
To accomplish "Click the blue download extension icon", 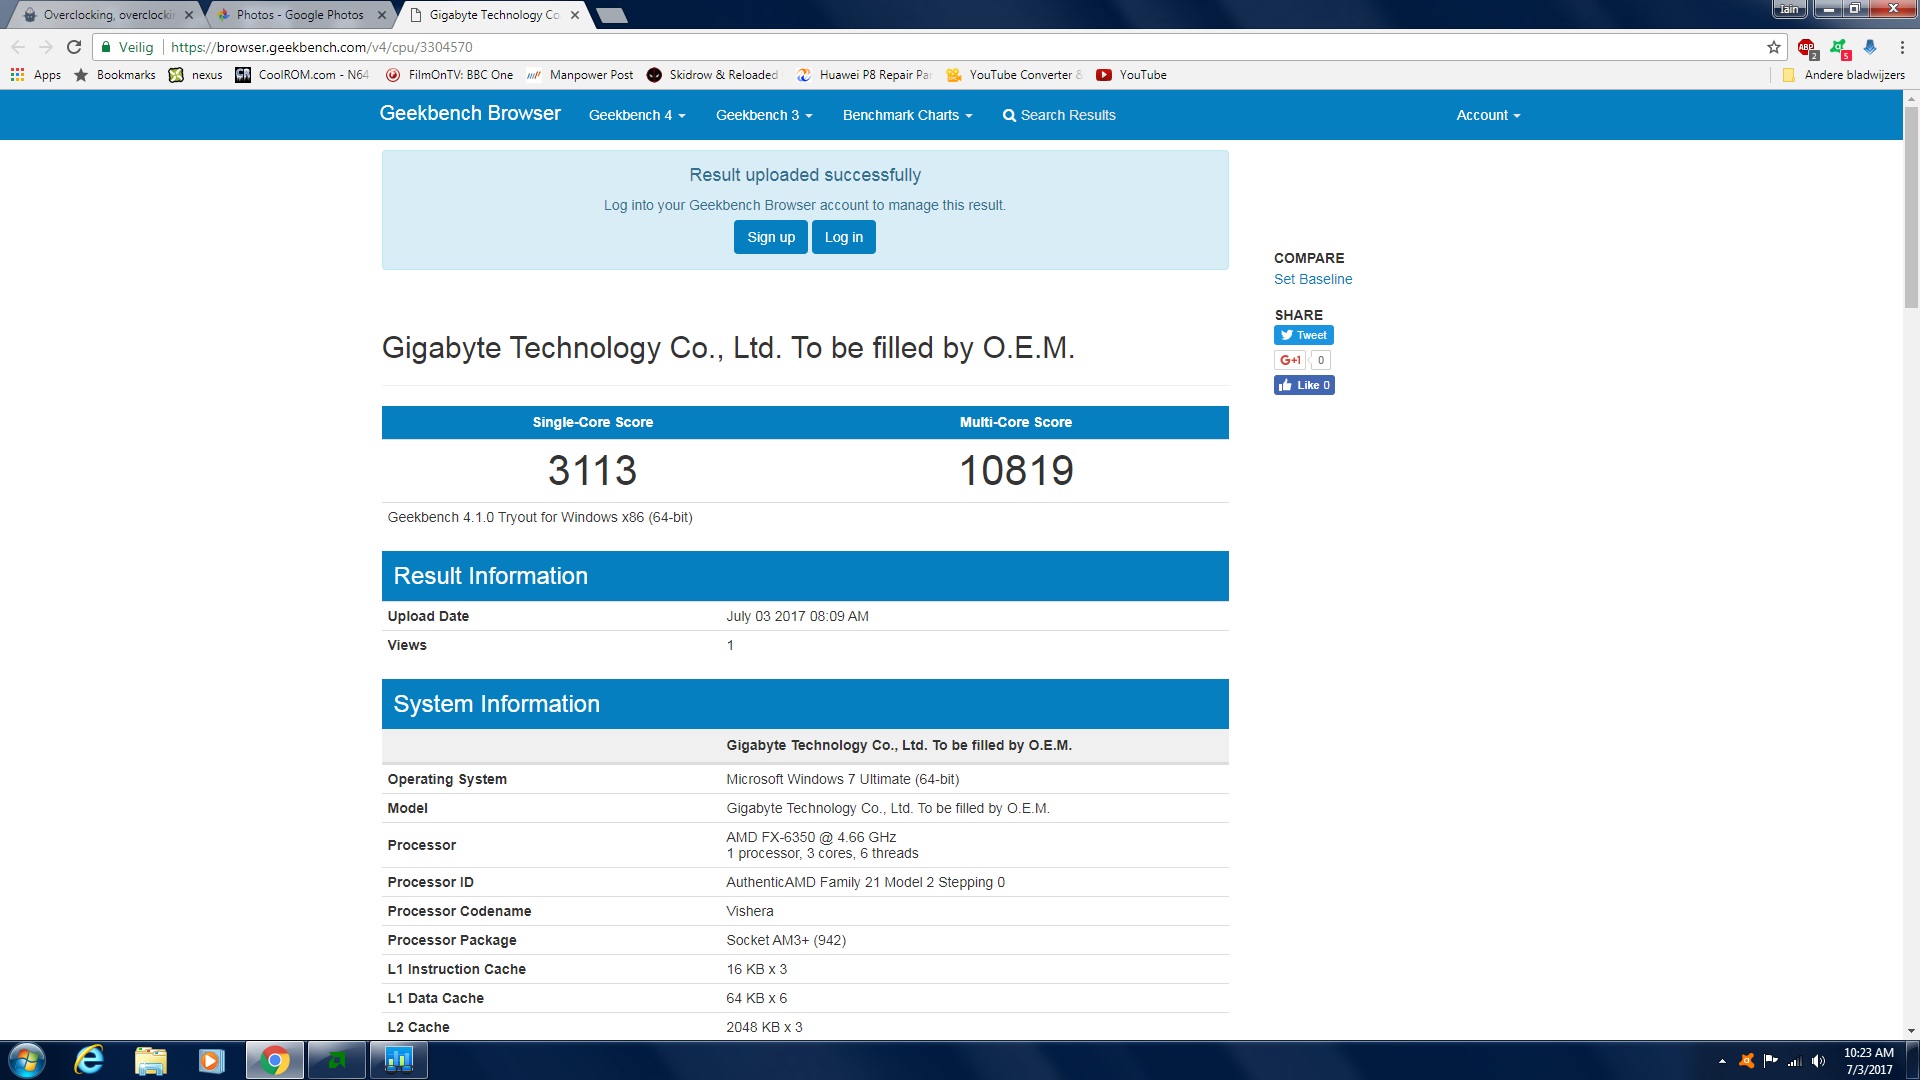I will [x=1870, y=47].
